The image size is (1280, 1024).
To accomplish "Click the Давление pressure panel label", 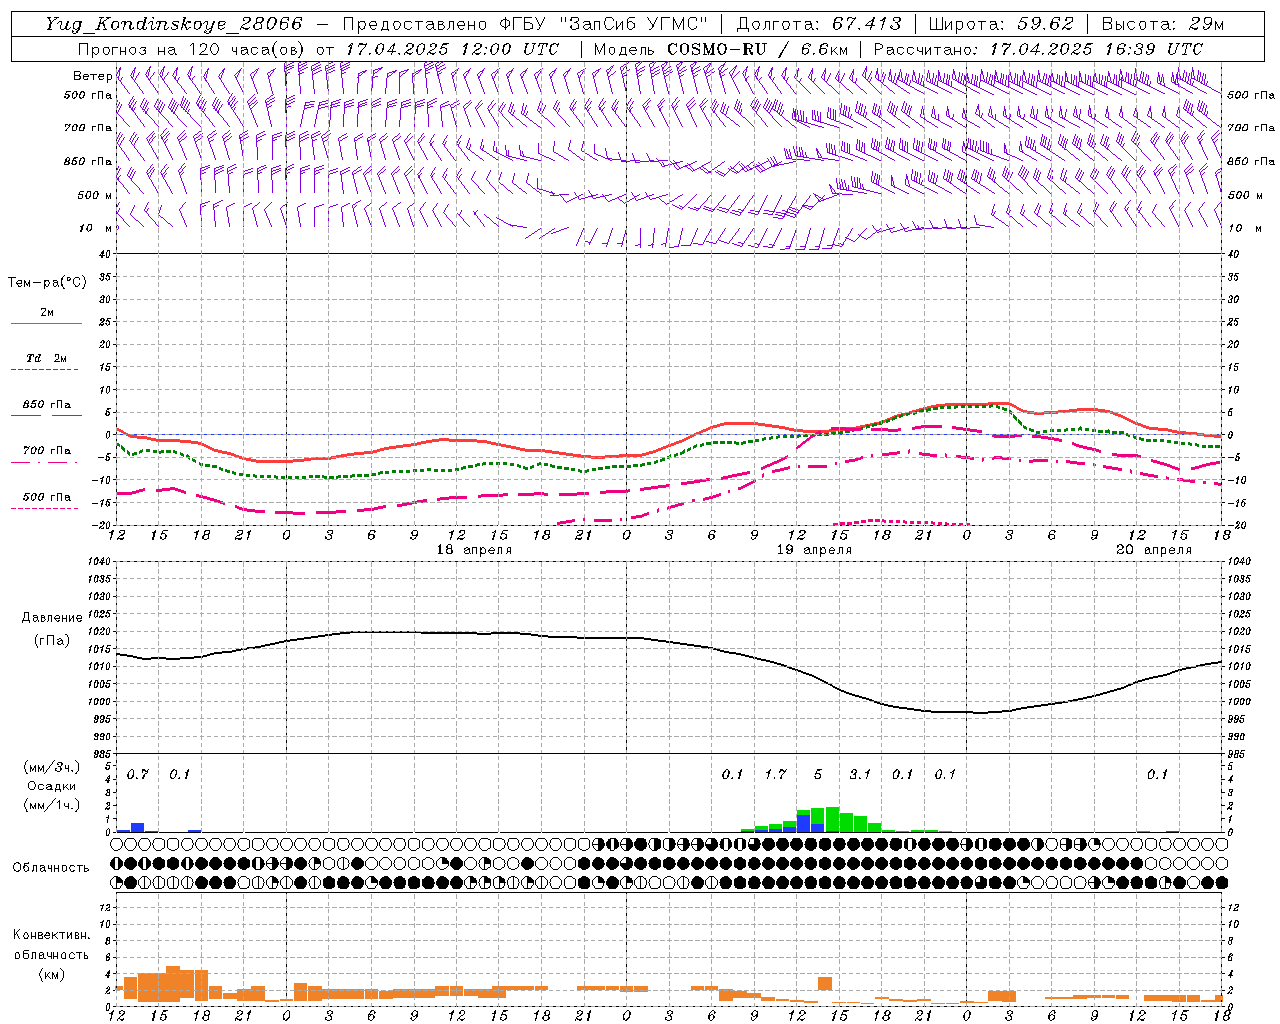I will pyautogui.click(x=52, y=618).
